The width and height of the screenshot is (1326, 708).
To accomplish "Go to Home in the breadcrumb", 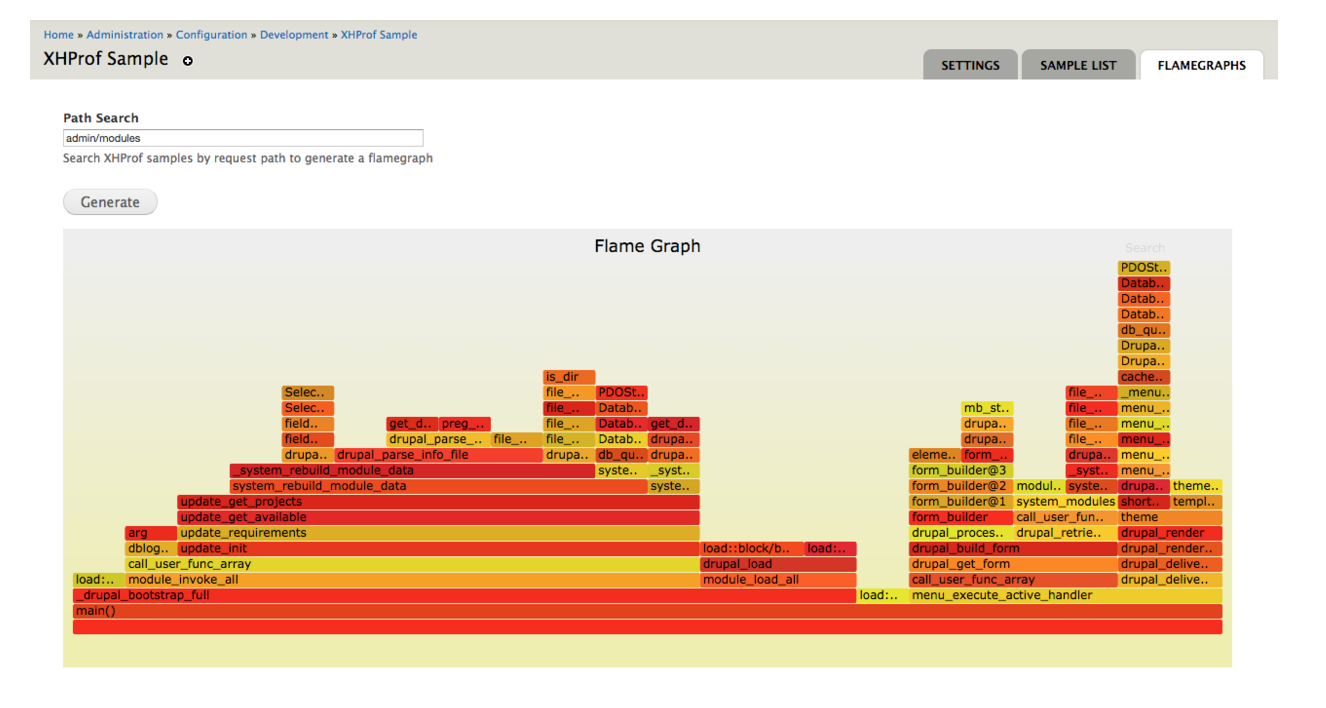I will [x=58, y=35].
